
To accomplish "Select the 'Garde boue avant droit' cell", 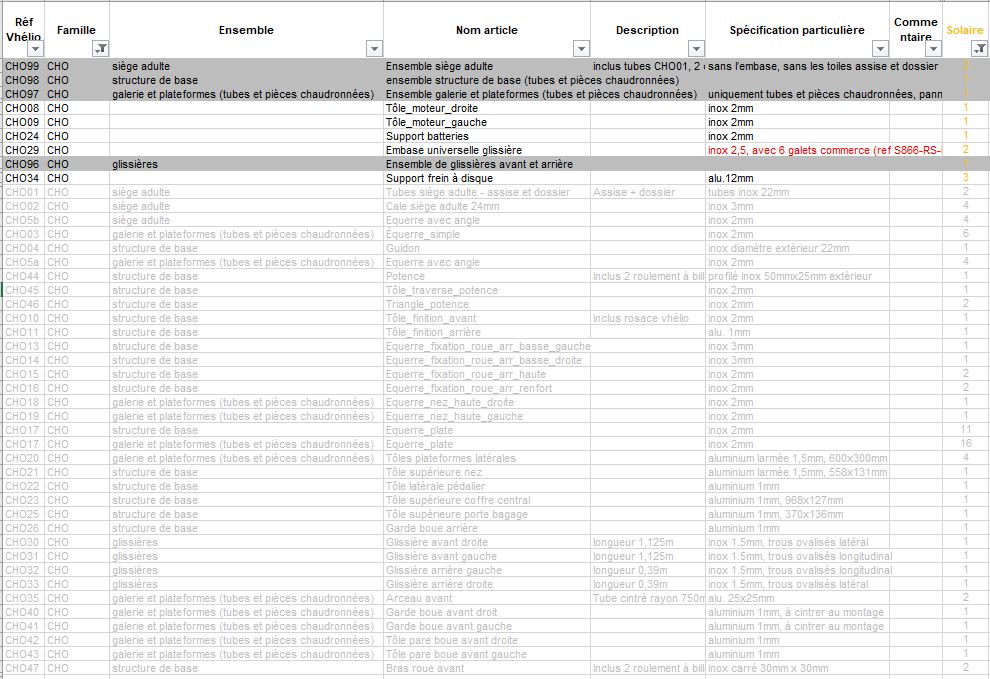I will pyautogui.click(x=487, y=612).
